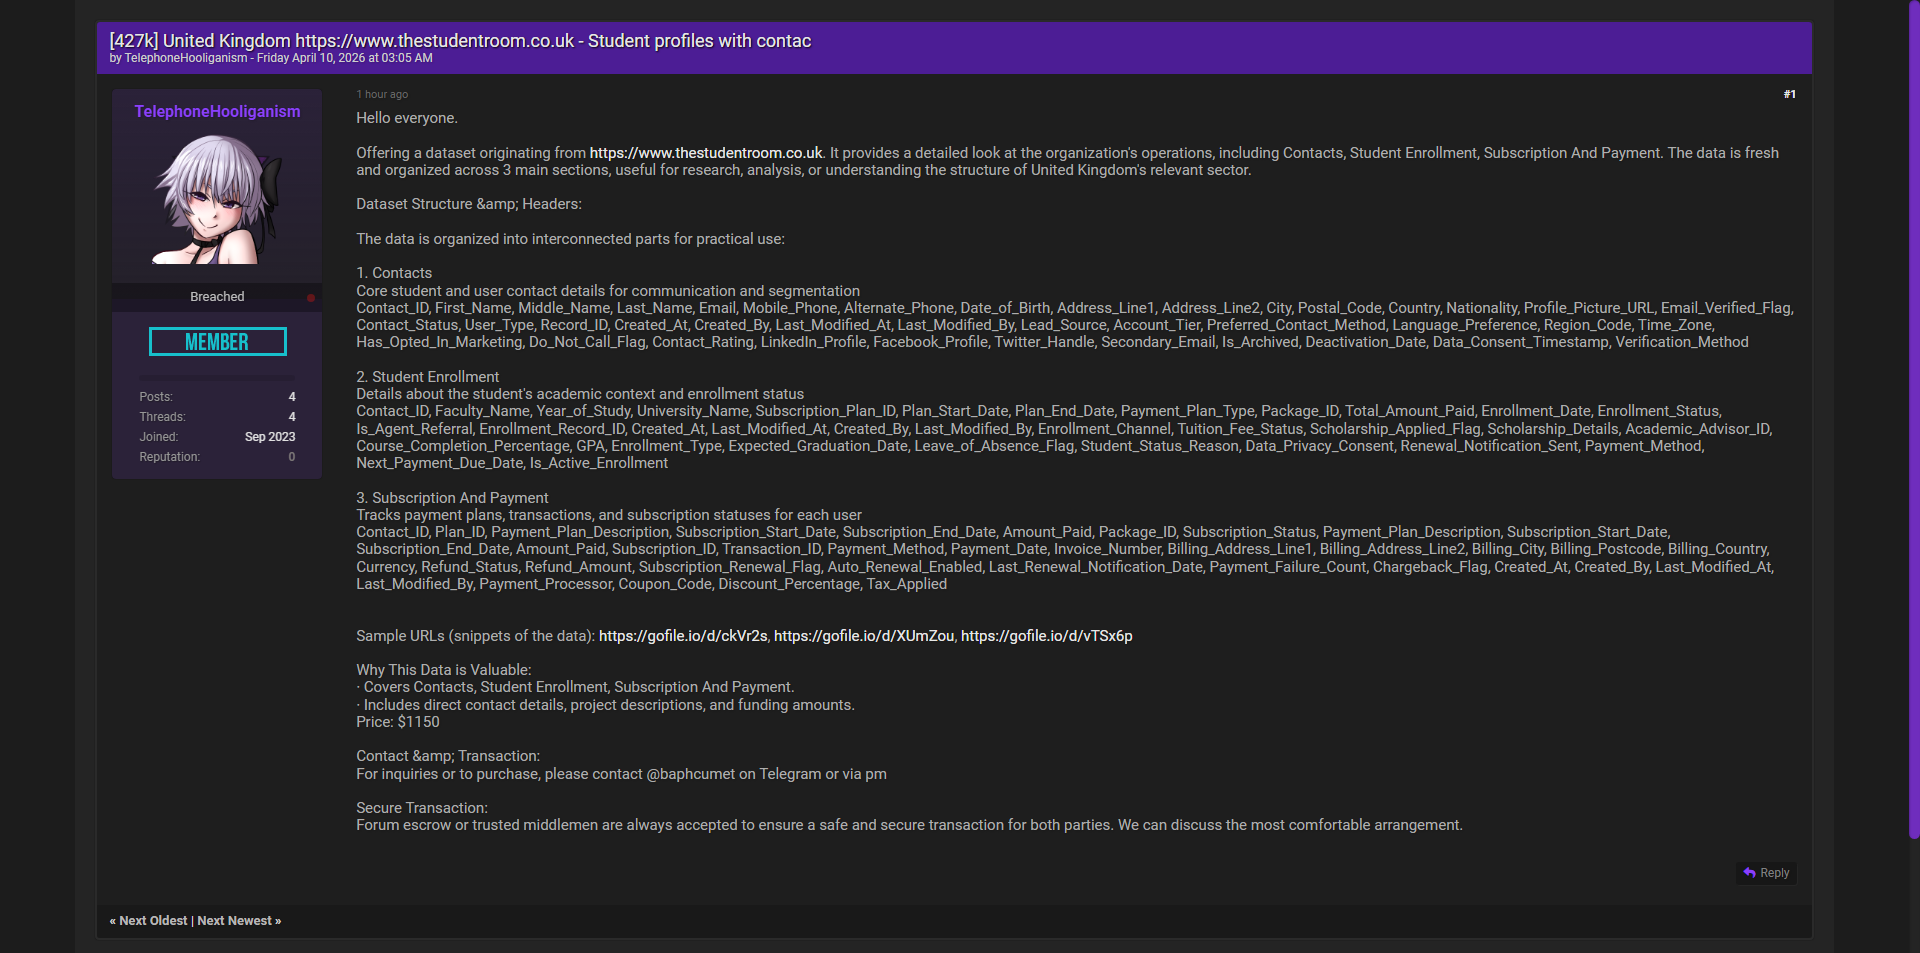Click the Reply arrow icon

point(1749,873)
